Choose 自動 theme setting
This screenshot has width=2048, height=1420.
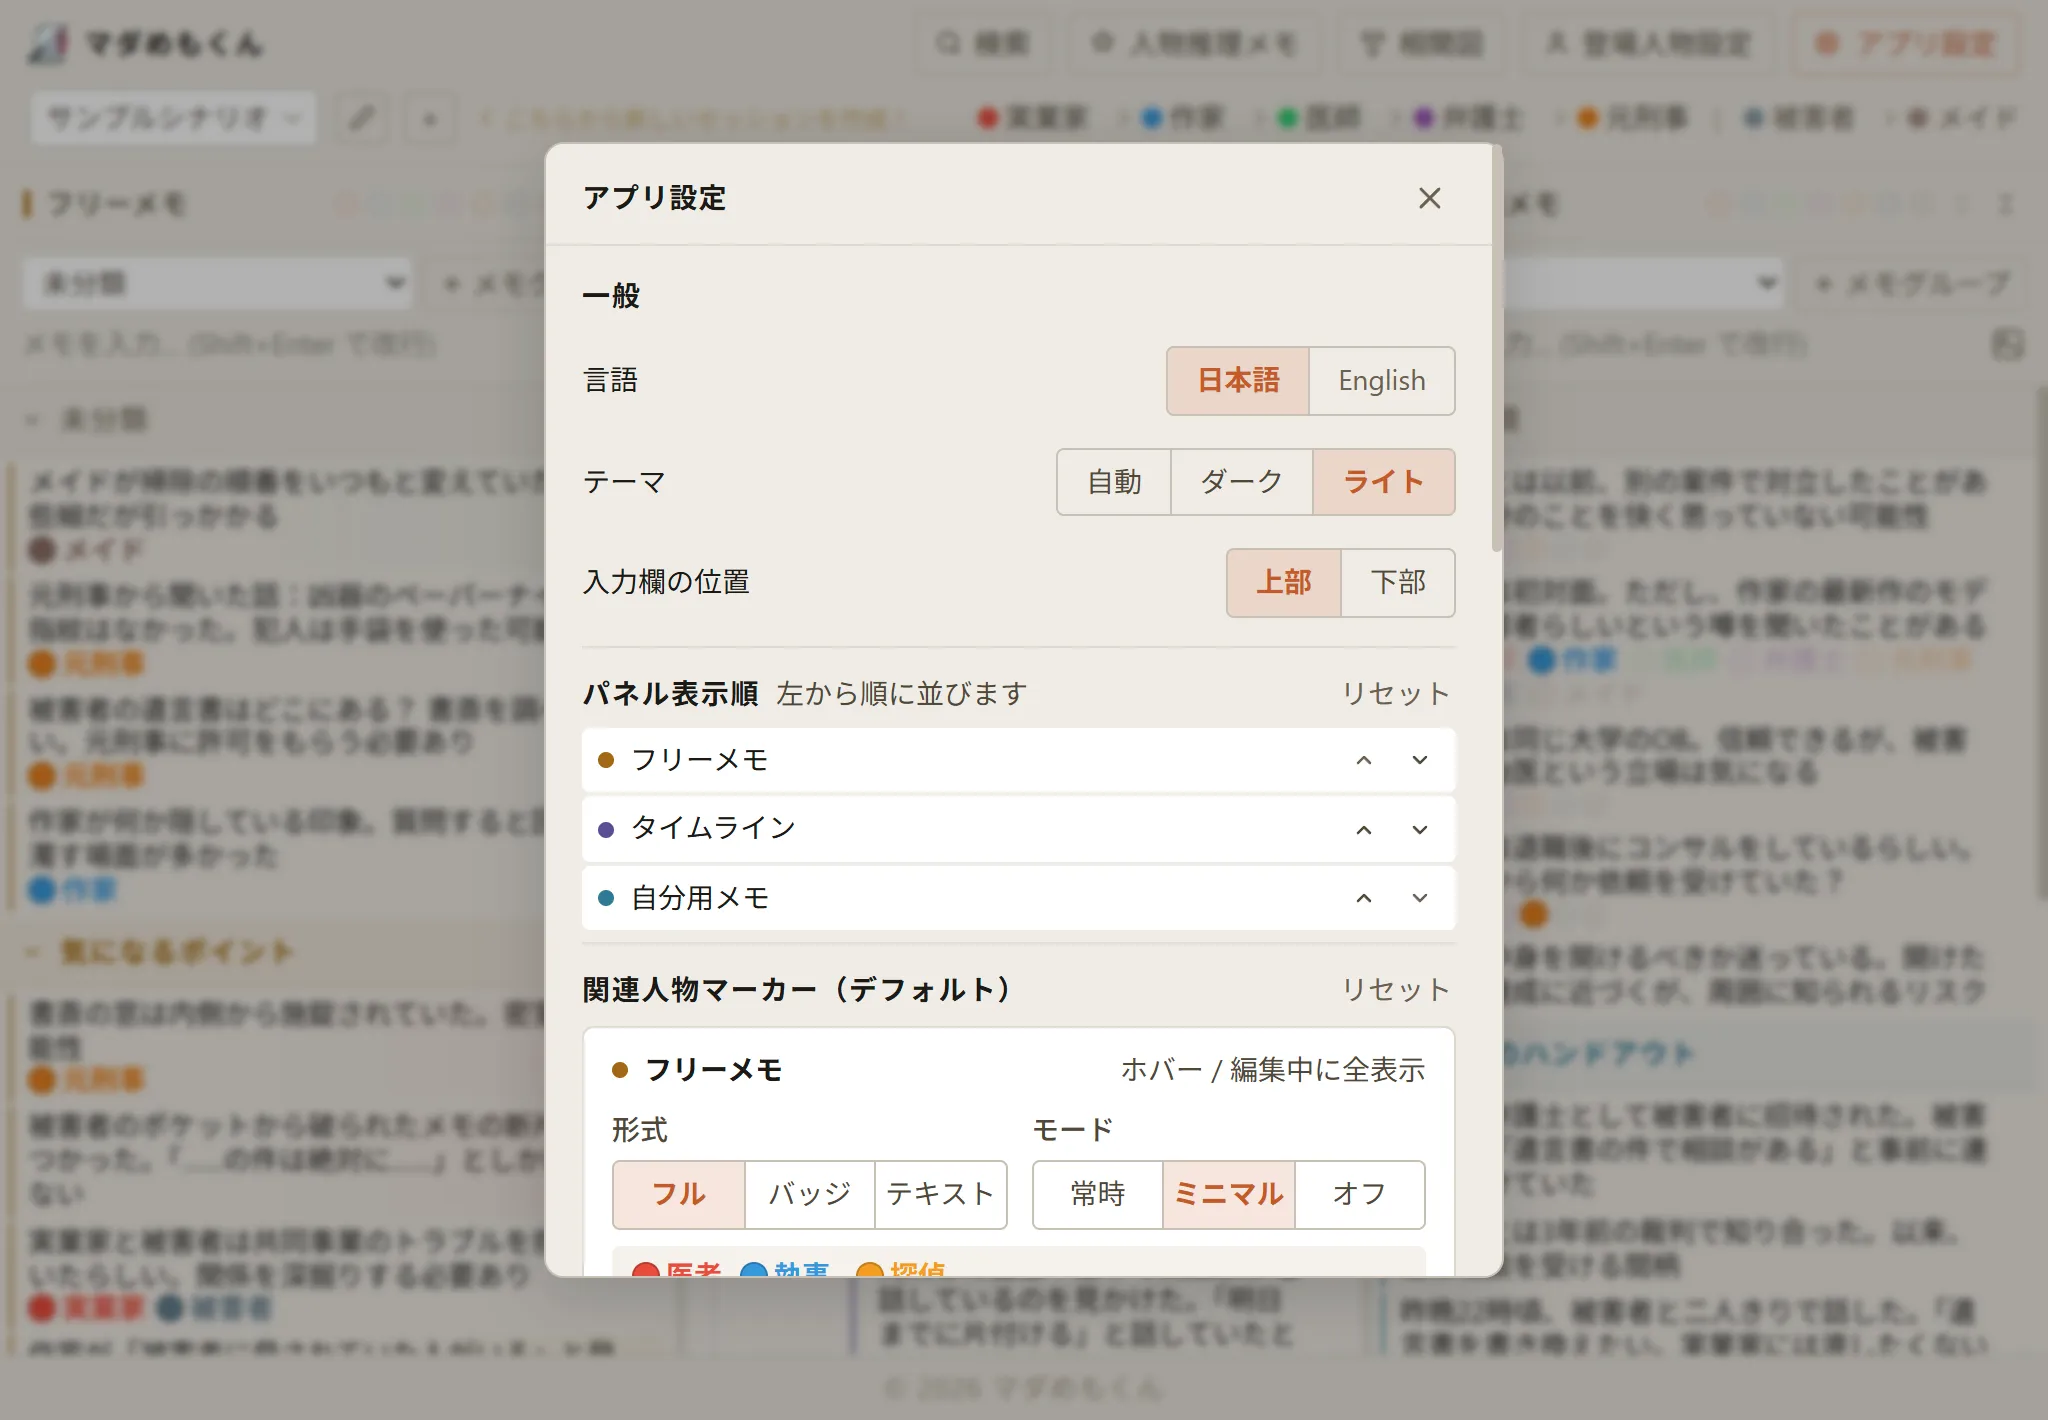[x=1114, y=482]
